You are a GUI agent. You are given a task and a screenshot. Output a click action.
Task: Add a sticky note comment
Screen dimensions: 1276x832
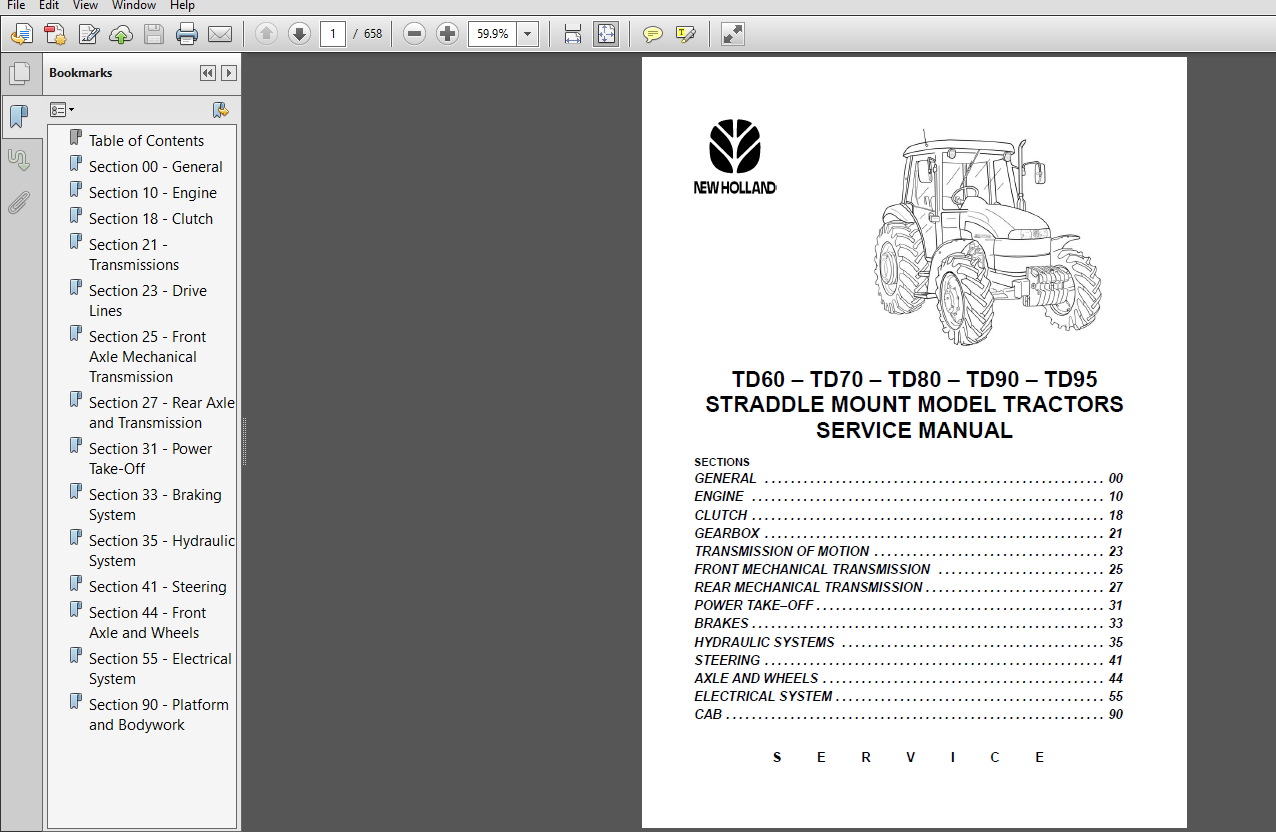[653, 34]
